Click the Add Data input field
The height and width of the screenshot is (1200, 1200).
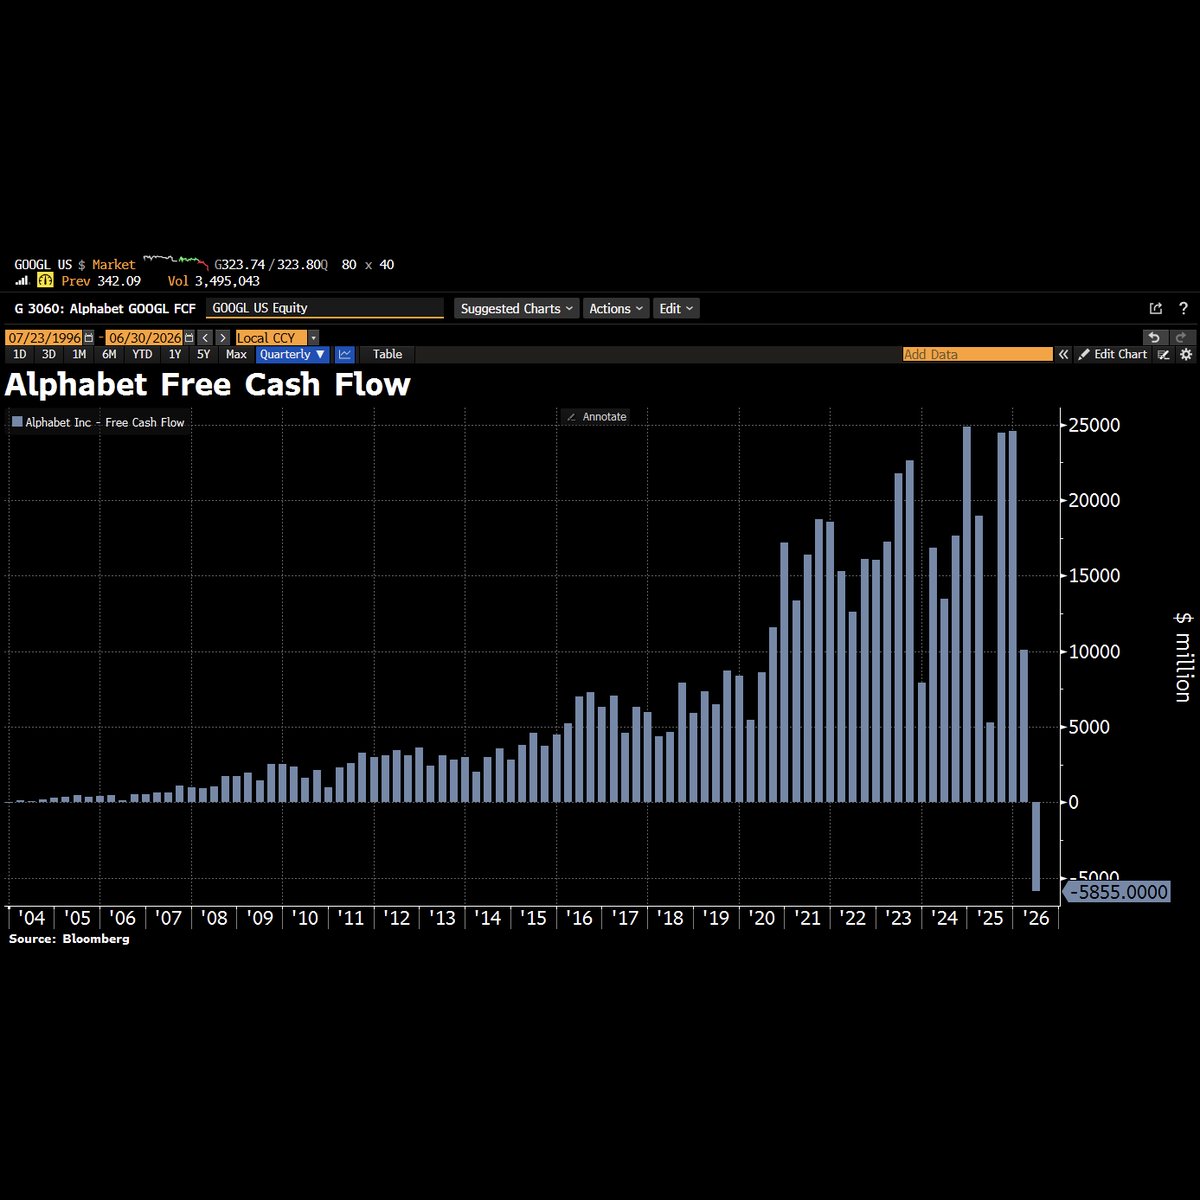pos(977,354)
